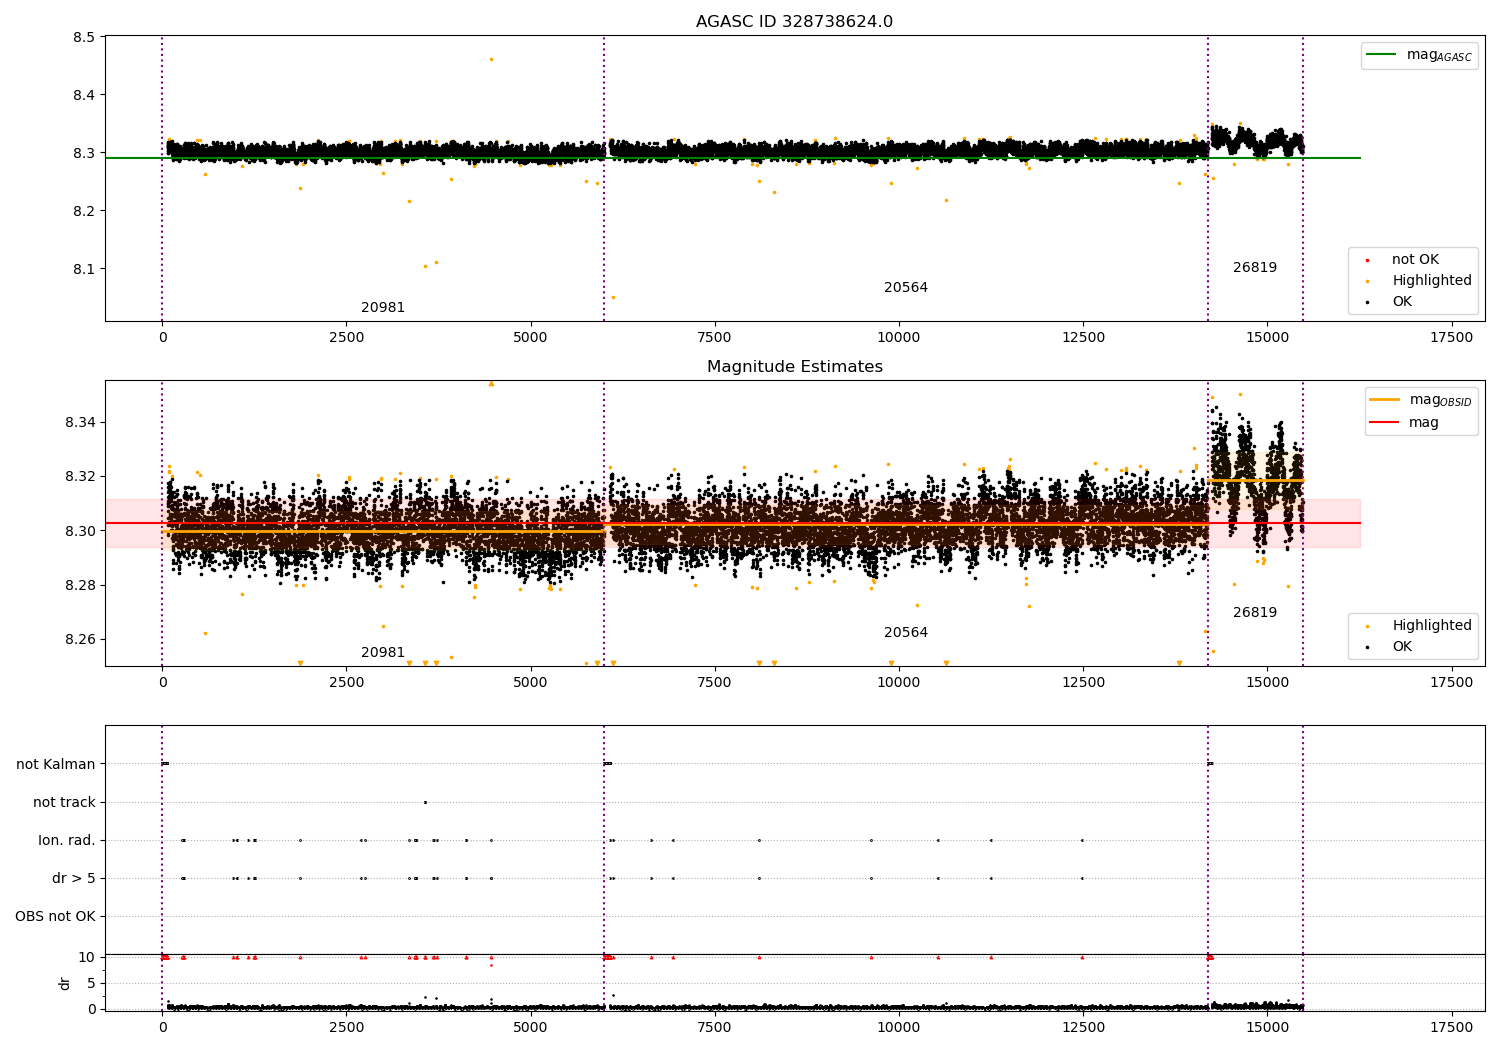Select 'OK' legend entry in Magnitude Estimates plot
This screenshot has height=1050, width=1500.
coord(1402,647)
